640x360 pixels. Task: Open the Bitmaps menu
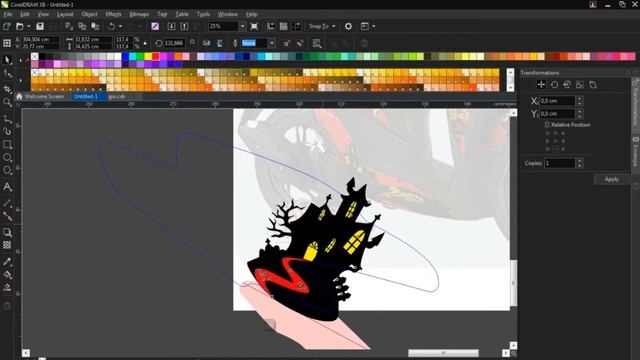(x=139, y=14)
